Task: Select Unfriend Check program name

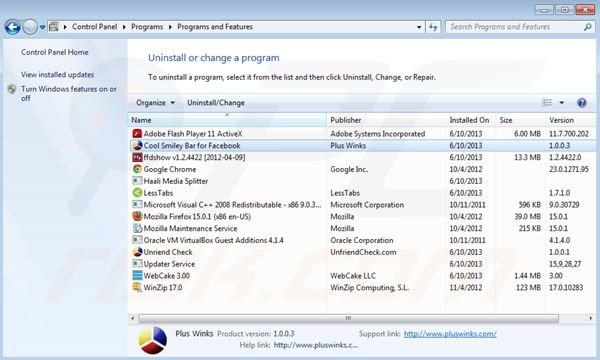Action: point(168,252)
